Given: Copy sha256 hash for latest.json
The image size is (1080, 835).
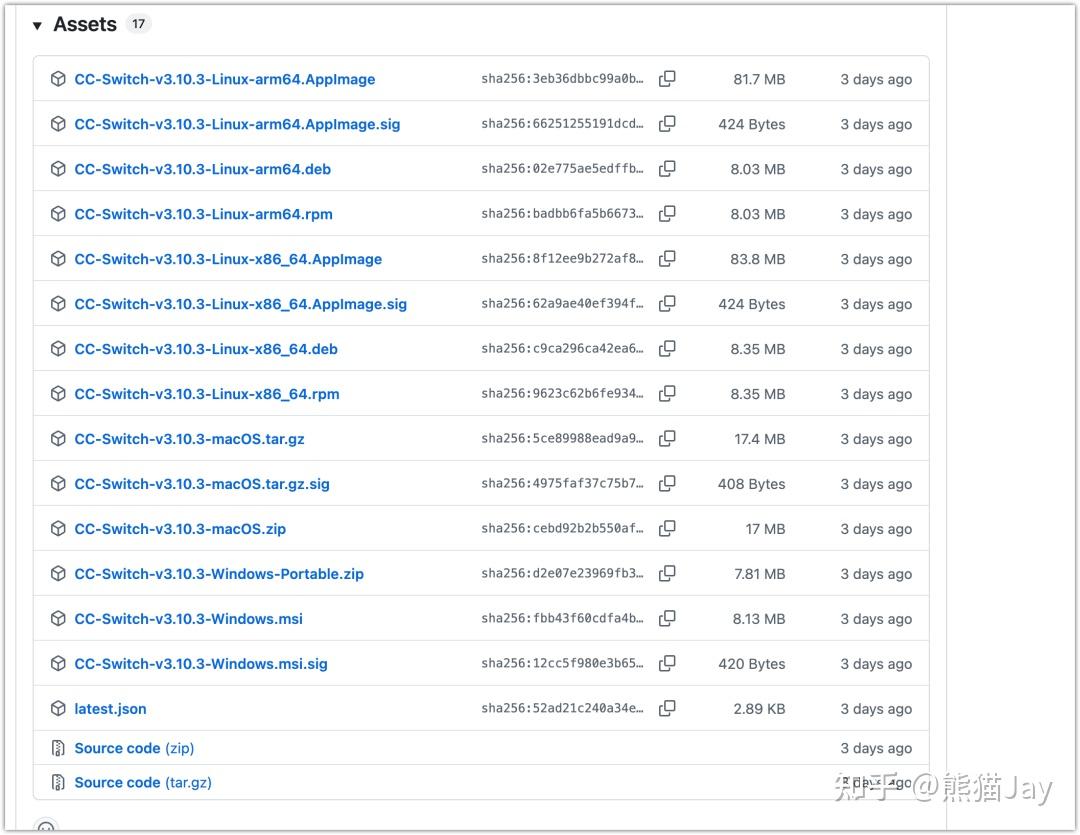Looking at the screenshot, I should 667,709.
